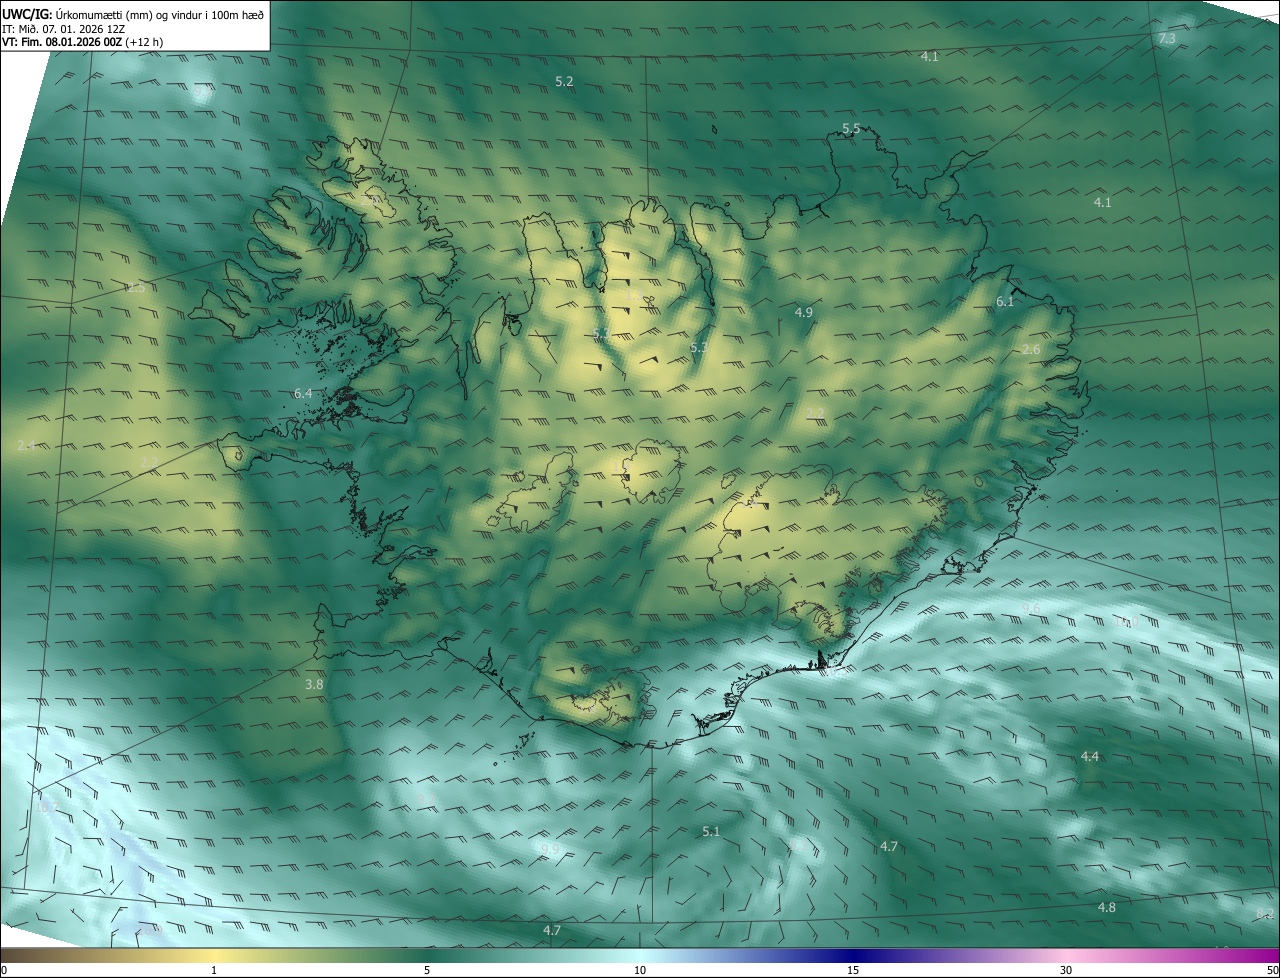Screen dimensions: 1280x978
Task: Click the 15 tick label on the colour scale
Action: pos(853,970)
